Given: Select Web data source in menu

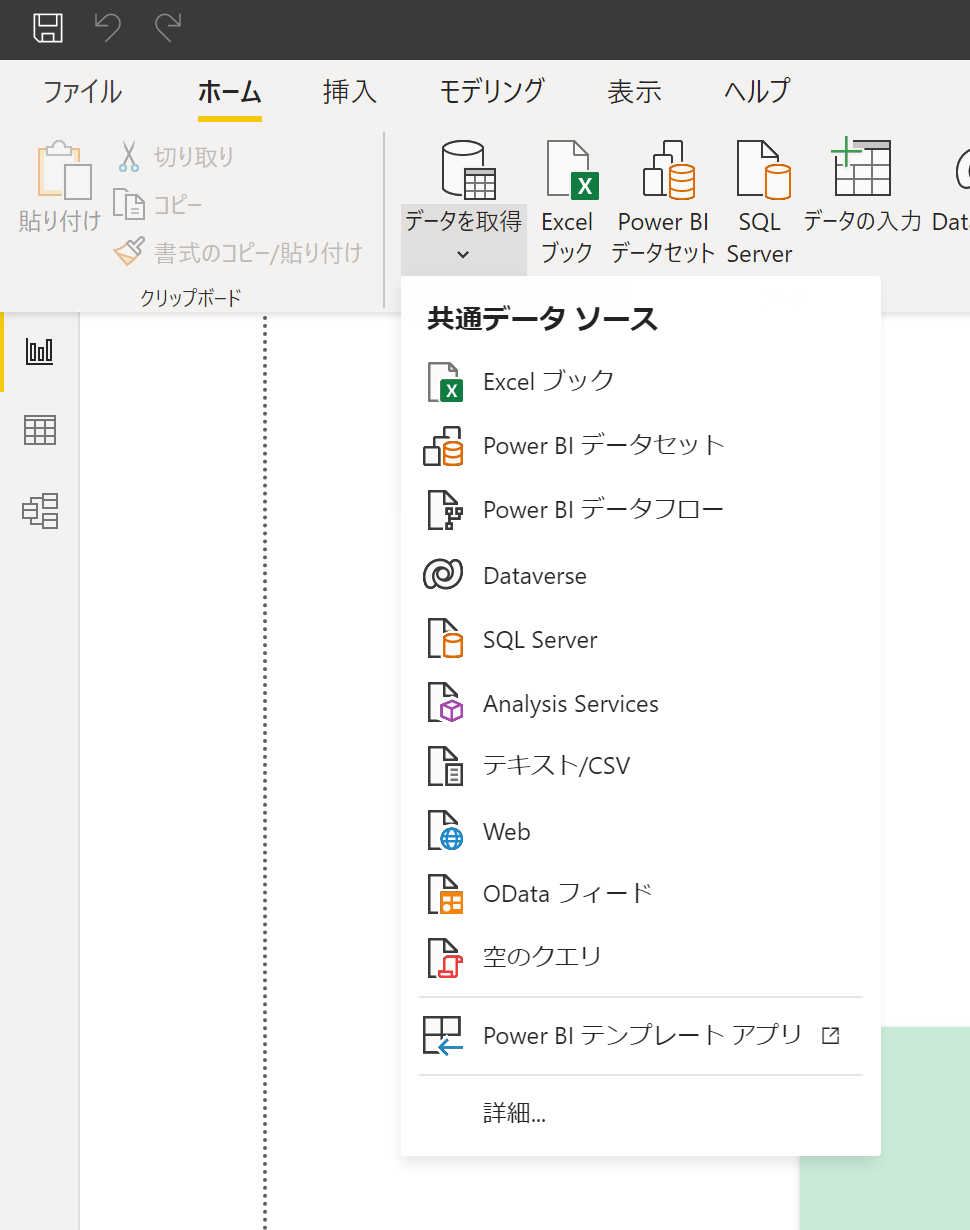Looking at the screenshot, I should 507,832.
